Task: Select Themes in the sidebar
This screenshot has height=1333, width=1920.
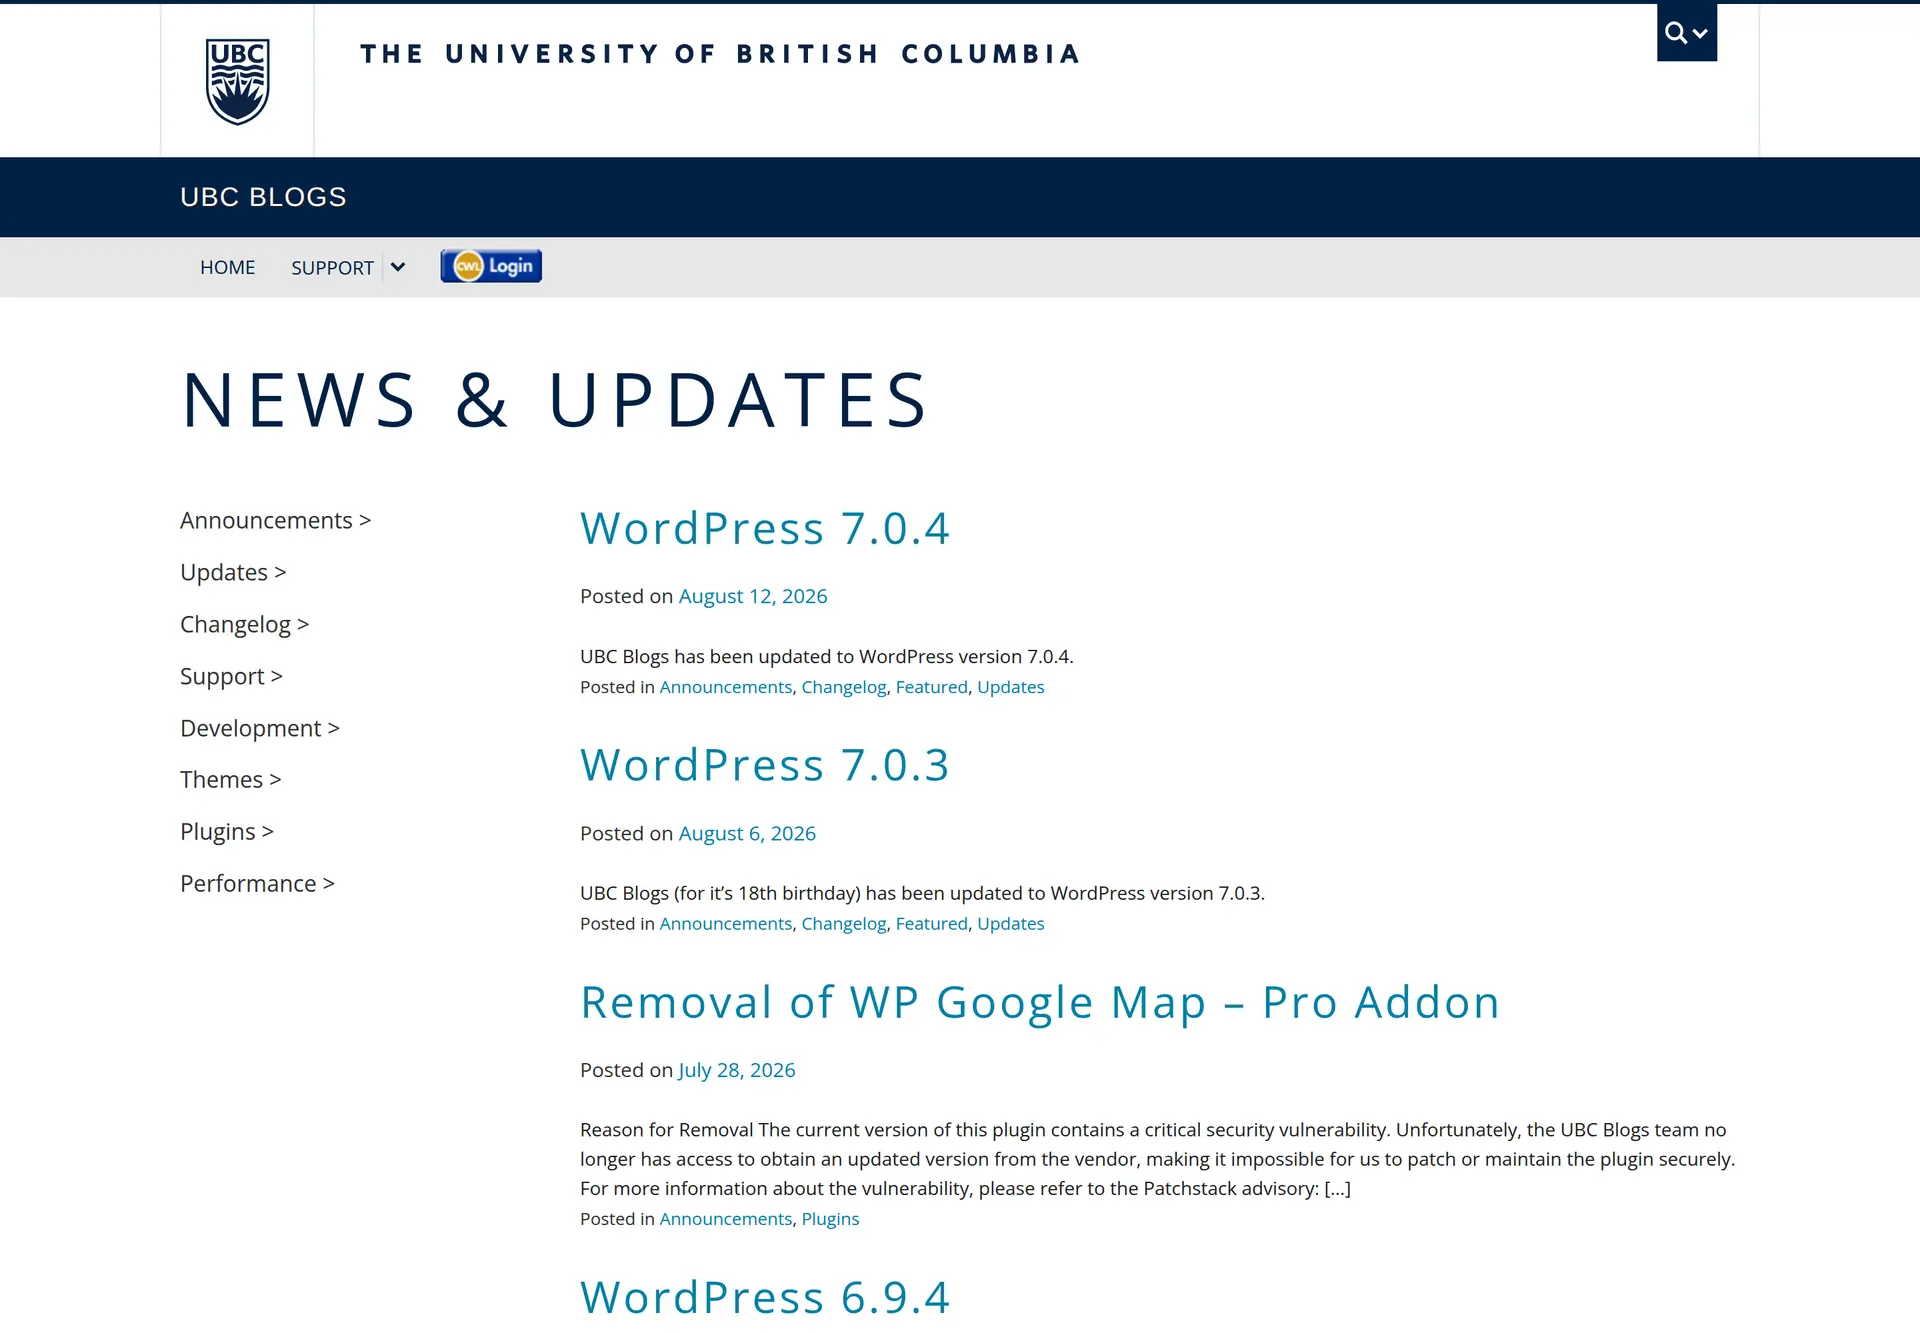Action: click(x=230, y=779)
